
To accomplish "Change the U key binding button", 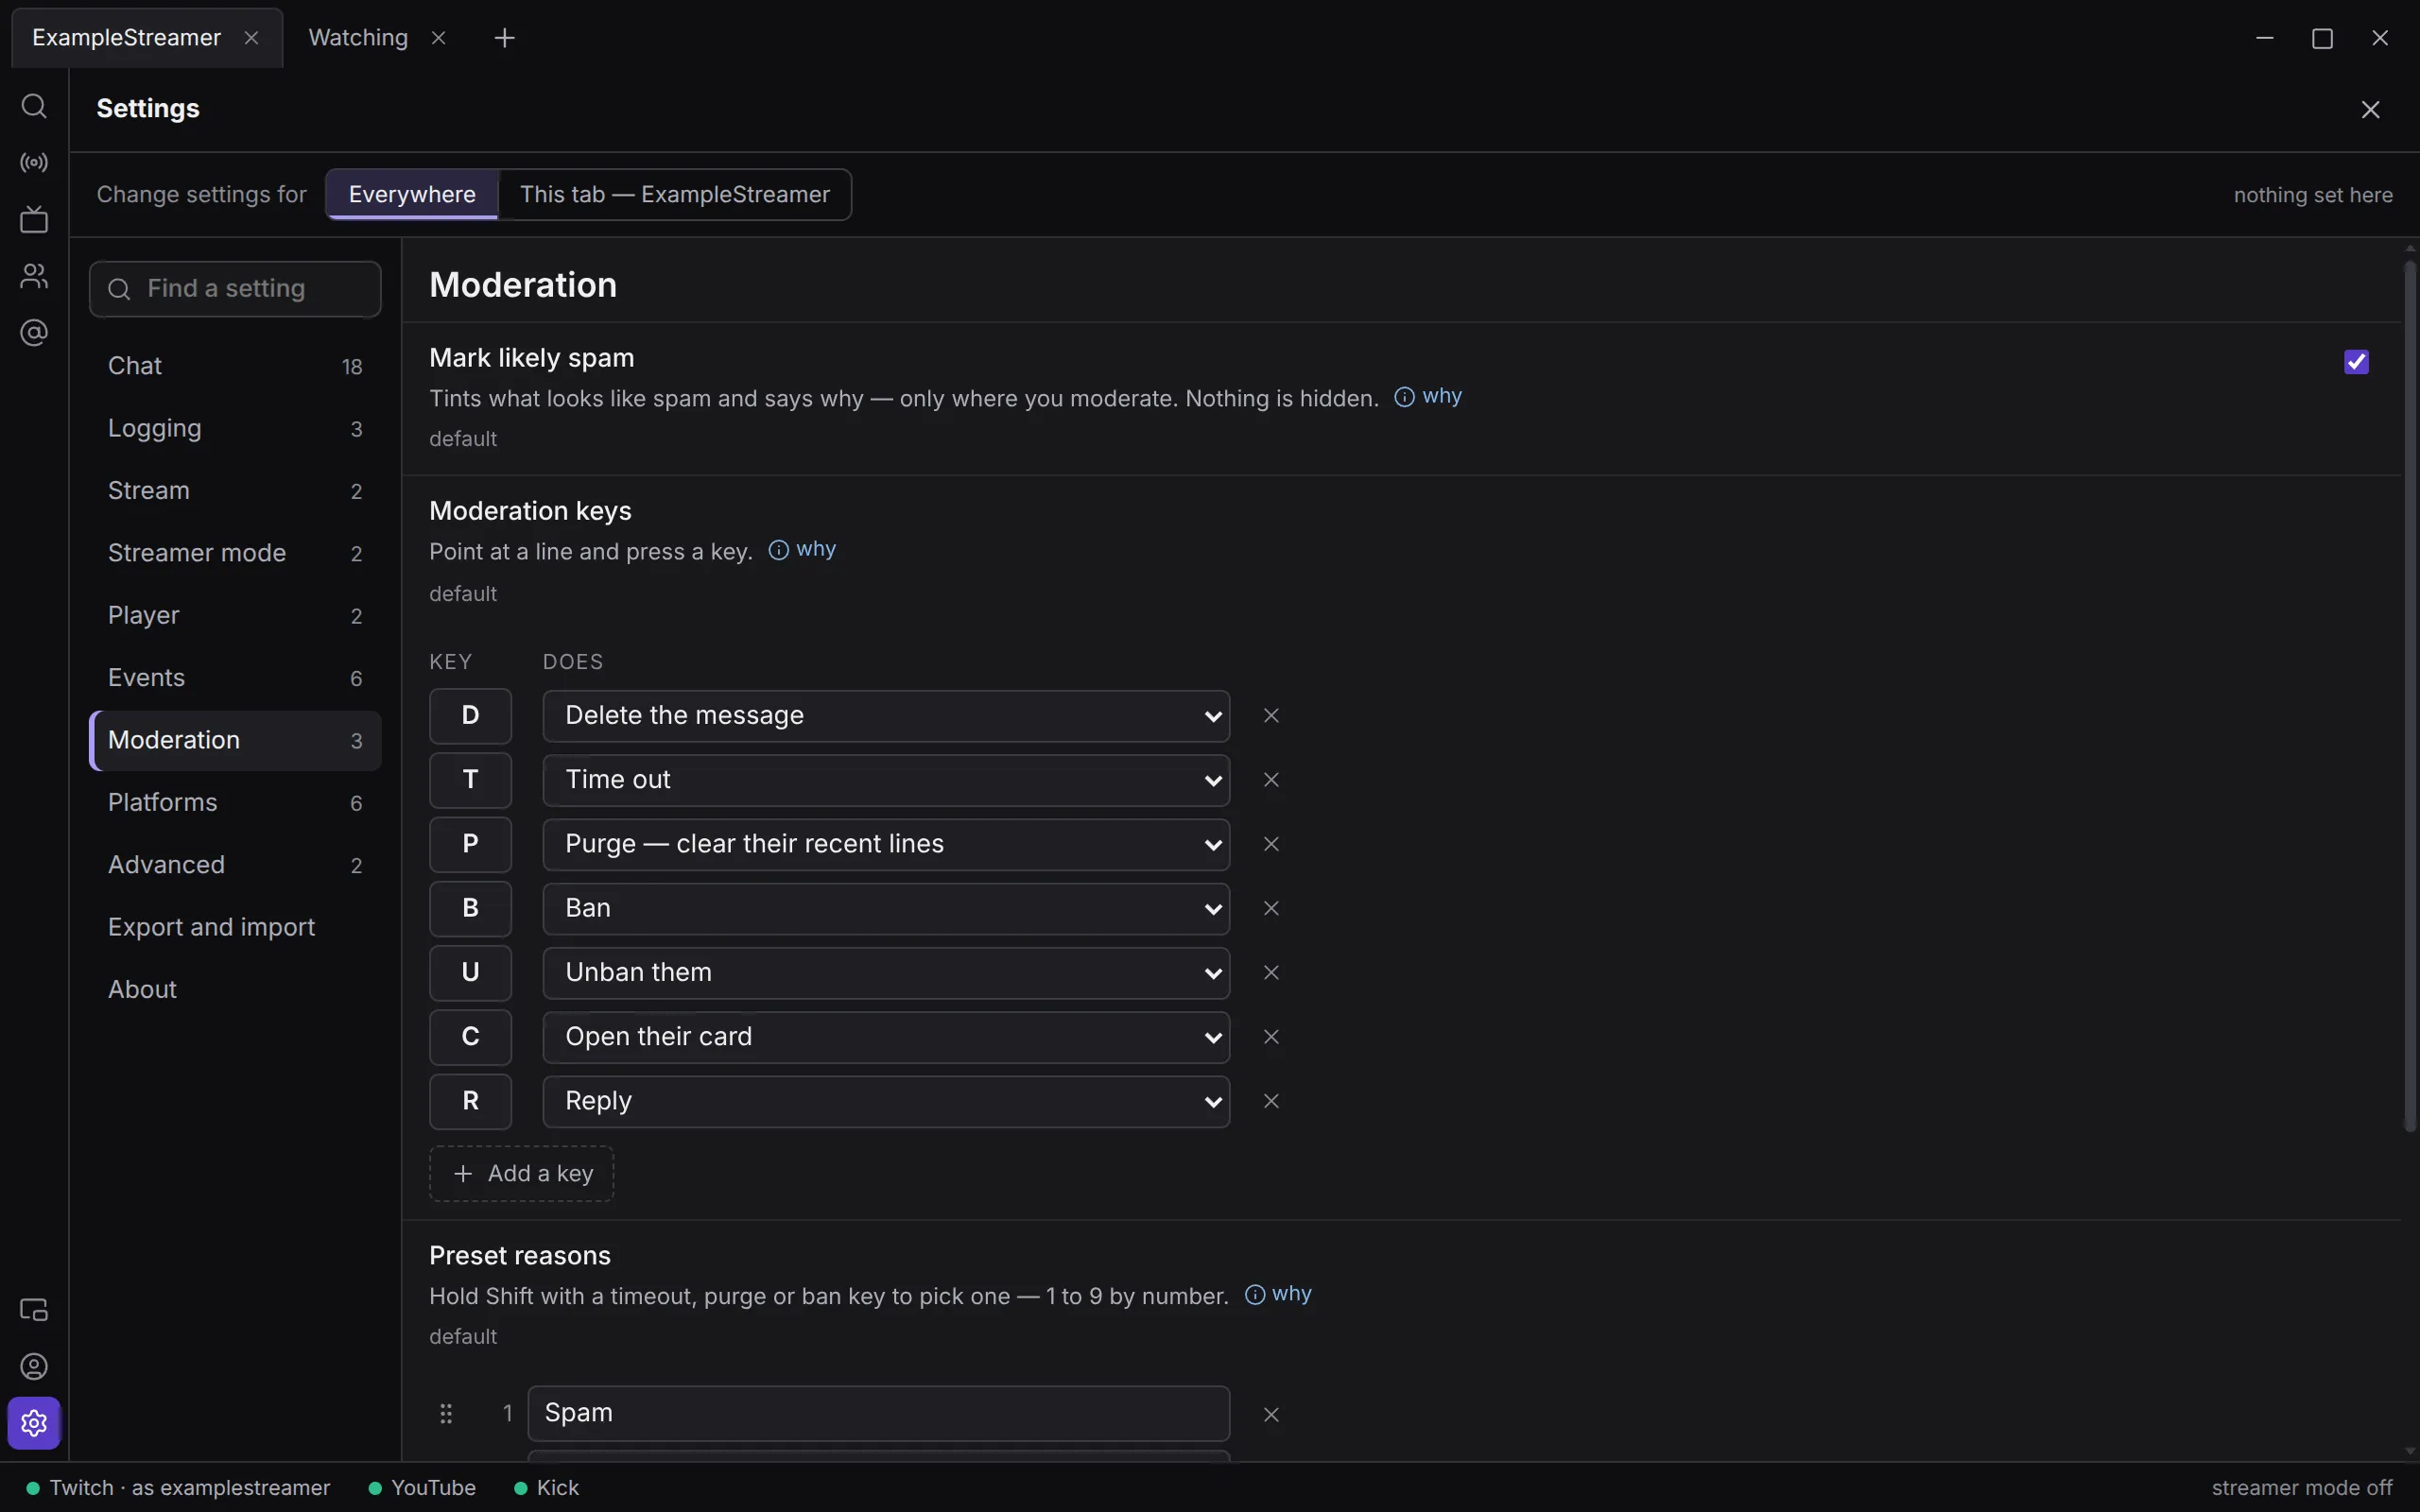I will coord(470,973).
